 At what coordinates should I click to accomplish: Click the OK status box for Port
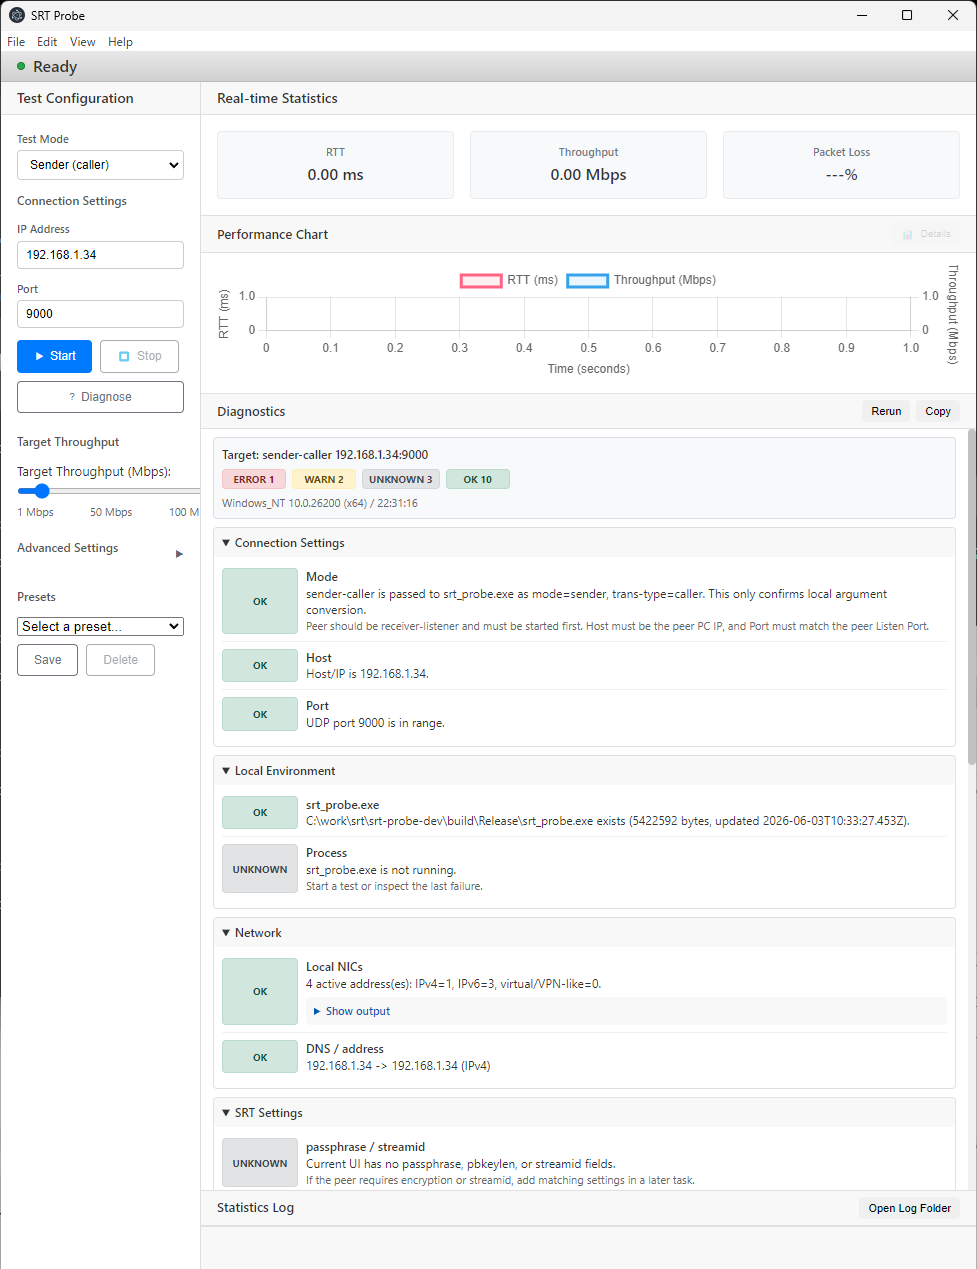tap(260, 714)
